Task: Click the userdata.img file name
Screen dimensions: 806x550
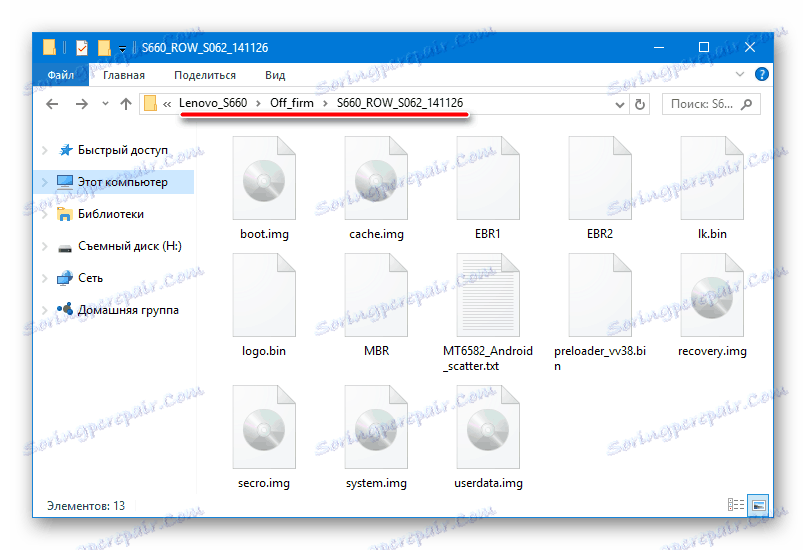Action: [x=488, y=483]
